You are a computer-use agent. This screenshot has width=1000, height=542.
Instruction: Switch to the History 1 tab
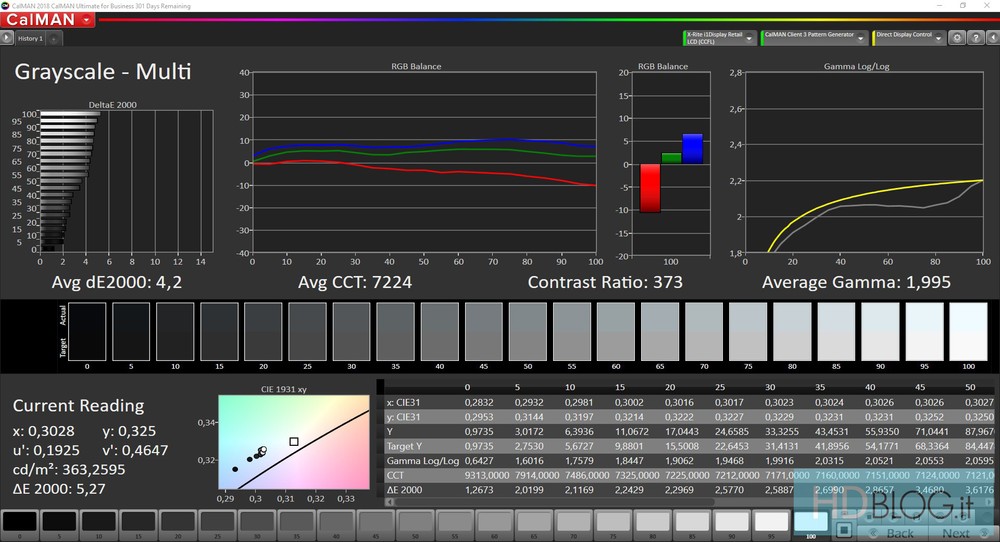(x=30, y=38)
